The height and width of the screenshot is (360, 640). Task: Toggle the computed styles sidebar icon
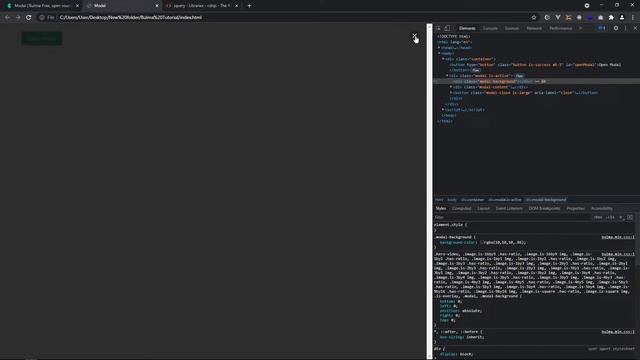tap(630, 217)
